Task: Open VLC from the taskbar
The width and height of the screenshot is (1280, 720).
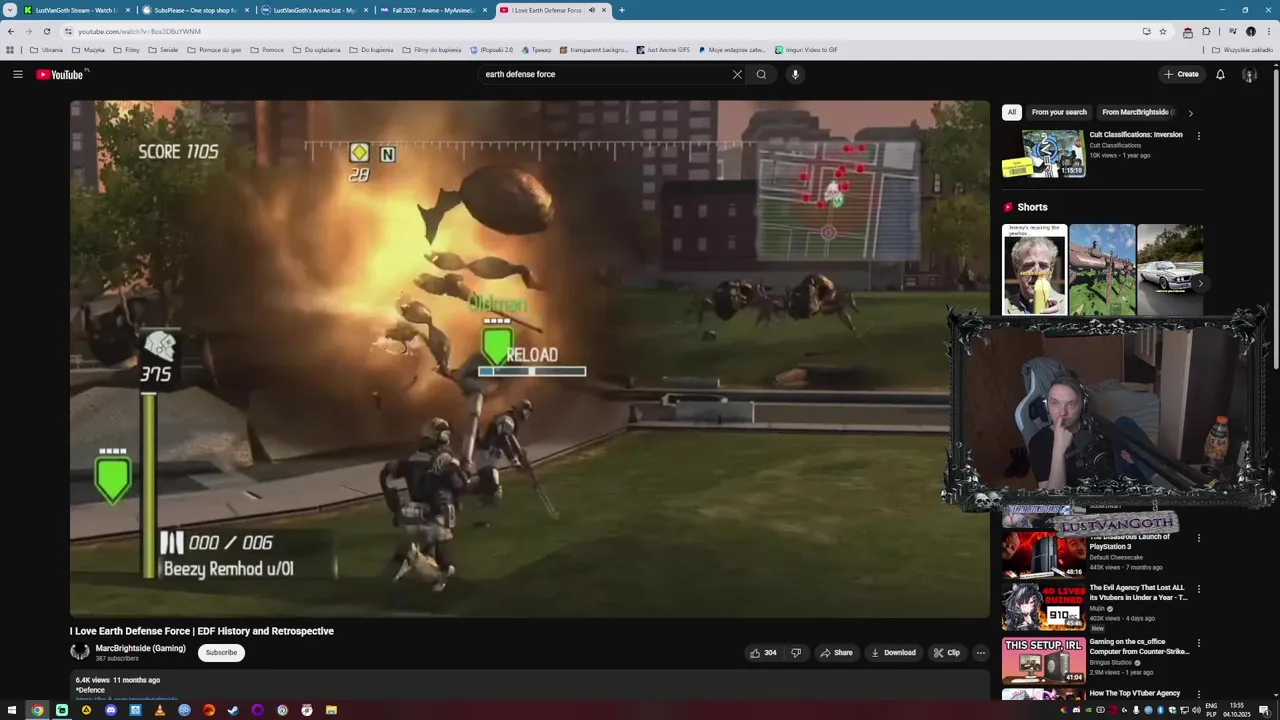Action: 160,710
